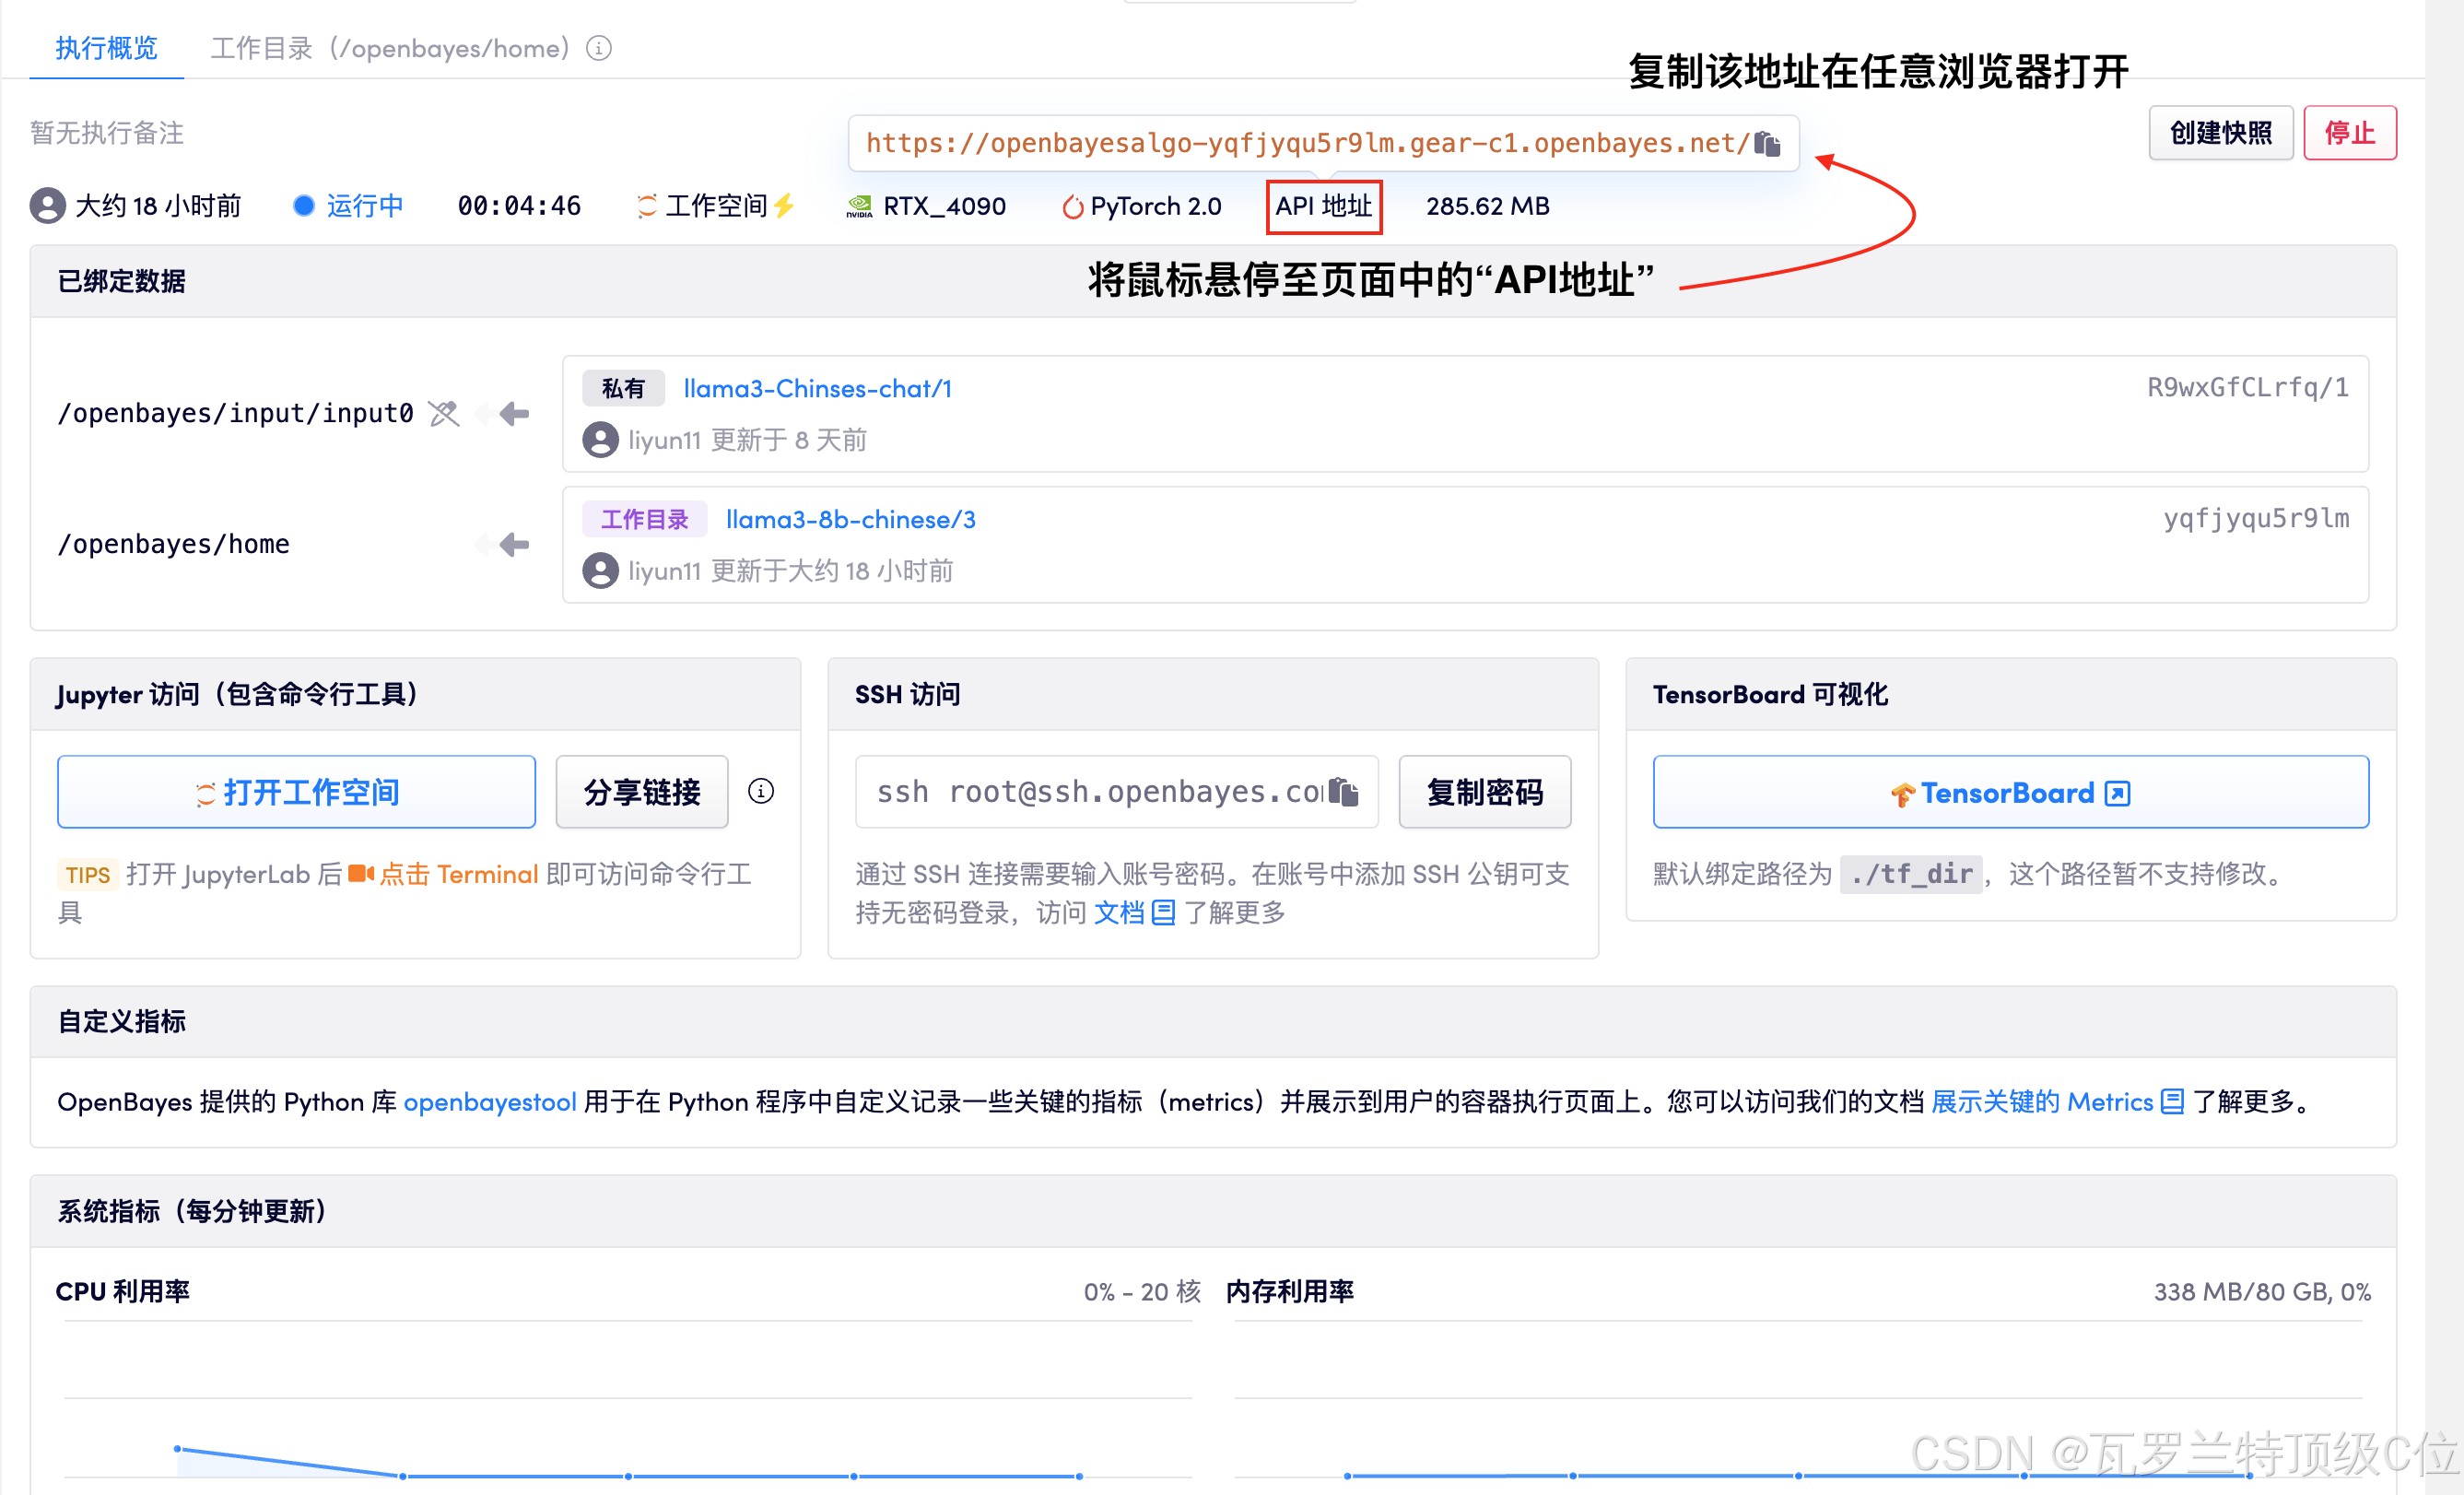Image resolution: width=2464 pixels, height=1495 pixels.
Task: Switch to 工作目录 (/openbayes/home) tab
Action: click(390, 48)
